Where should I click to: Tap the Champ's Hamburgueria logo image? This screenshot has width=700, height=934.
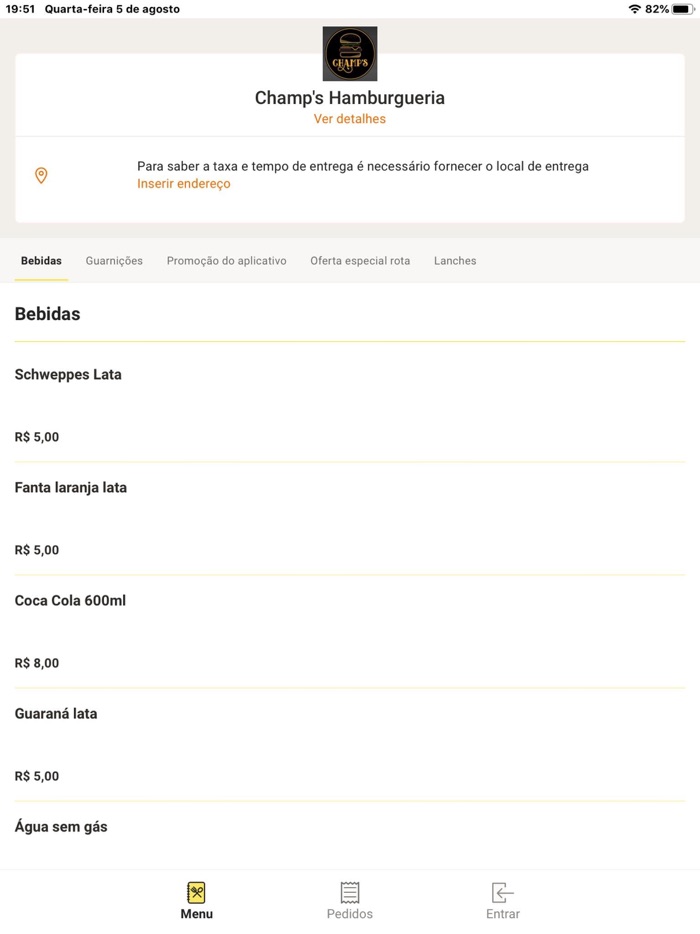point(350,54)
